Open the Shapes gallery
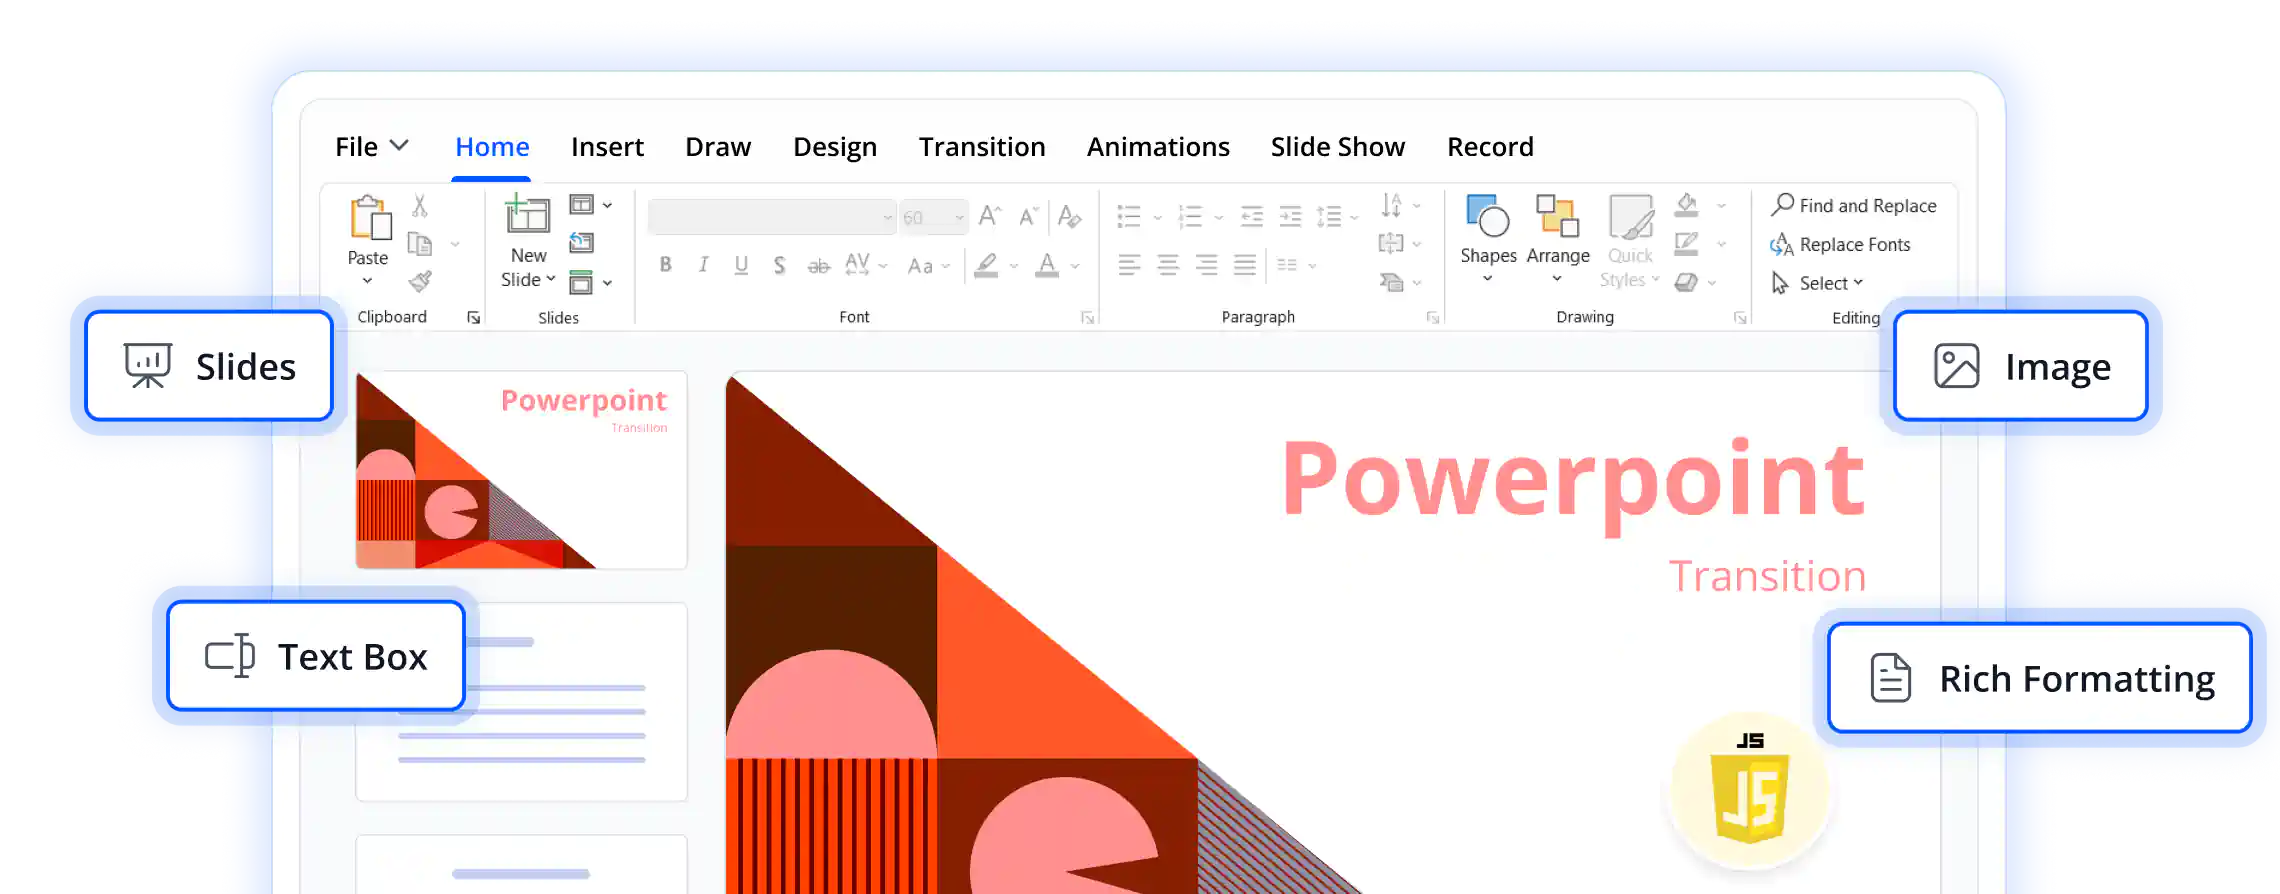 tap(1488, 240)
